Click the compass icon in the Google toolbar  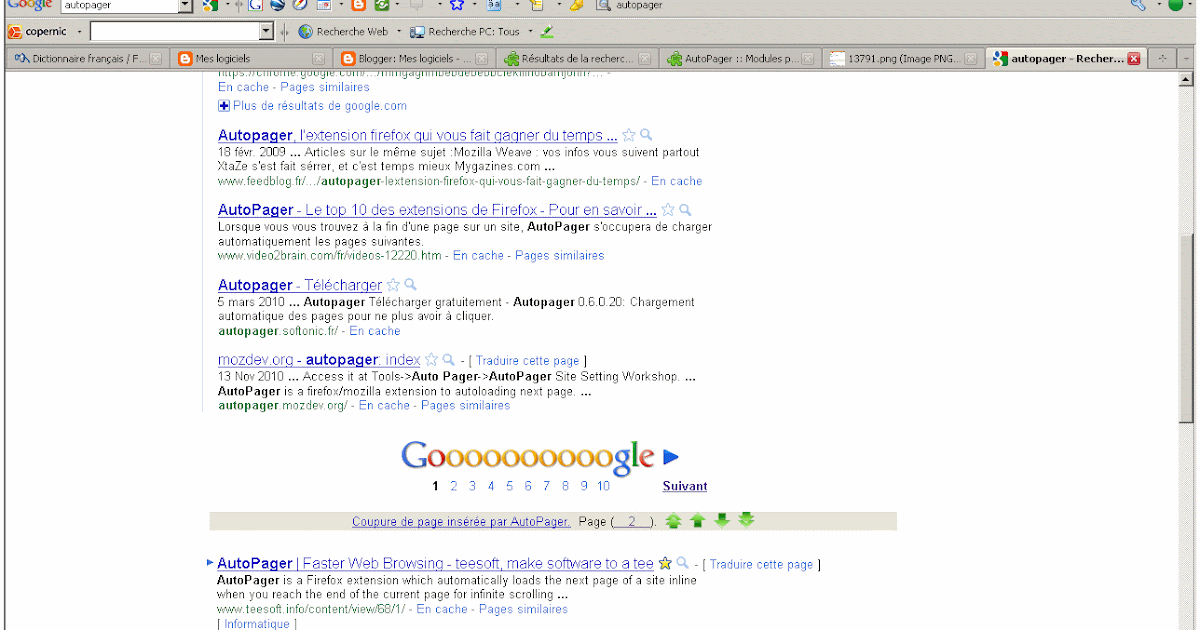299,5
